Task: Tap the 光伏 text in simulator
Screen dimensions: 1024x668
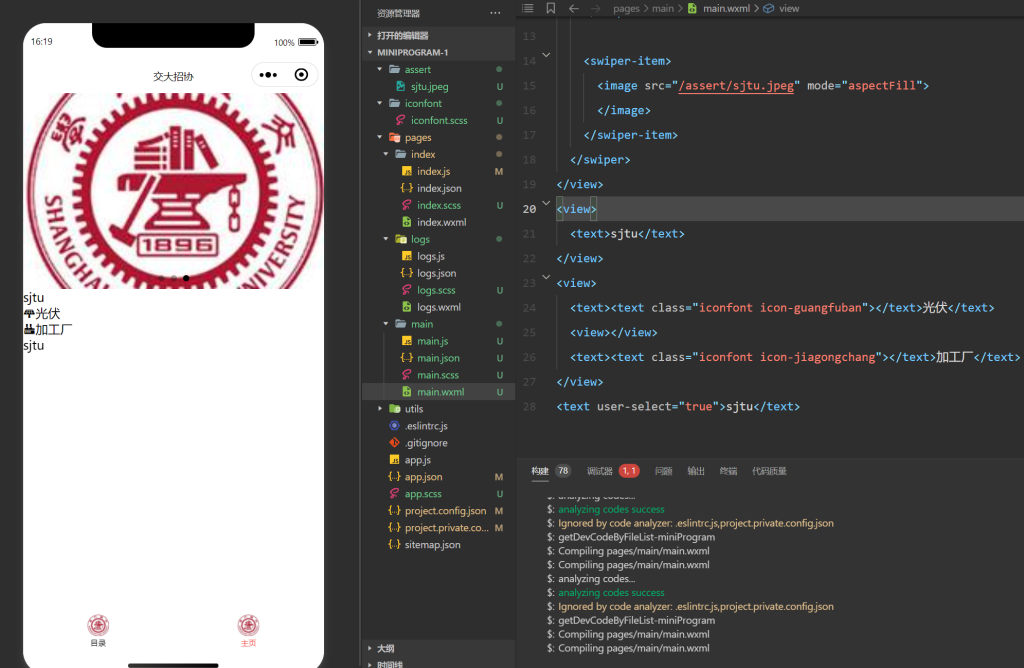Action: (x=48, y=313)
